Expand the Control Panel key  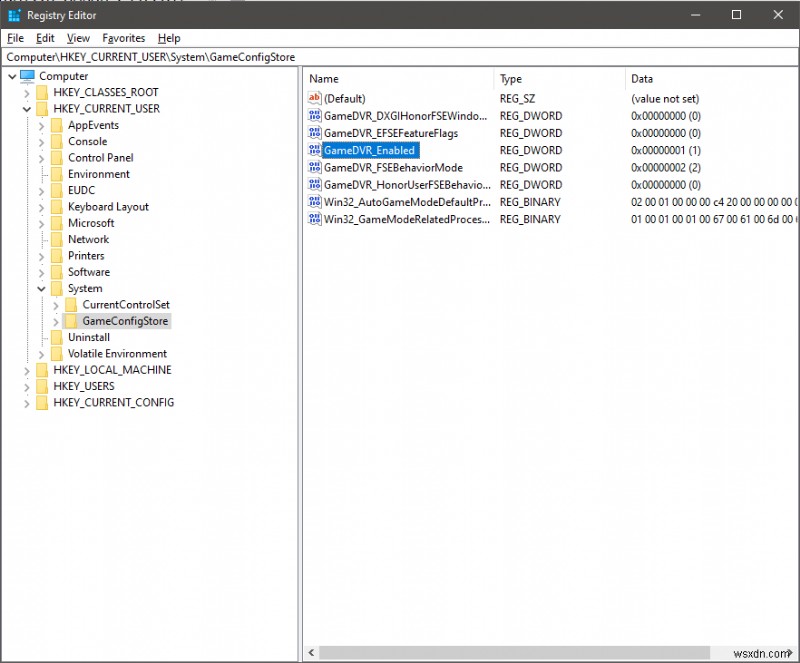coord(42,157)
